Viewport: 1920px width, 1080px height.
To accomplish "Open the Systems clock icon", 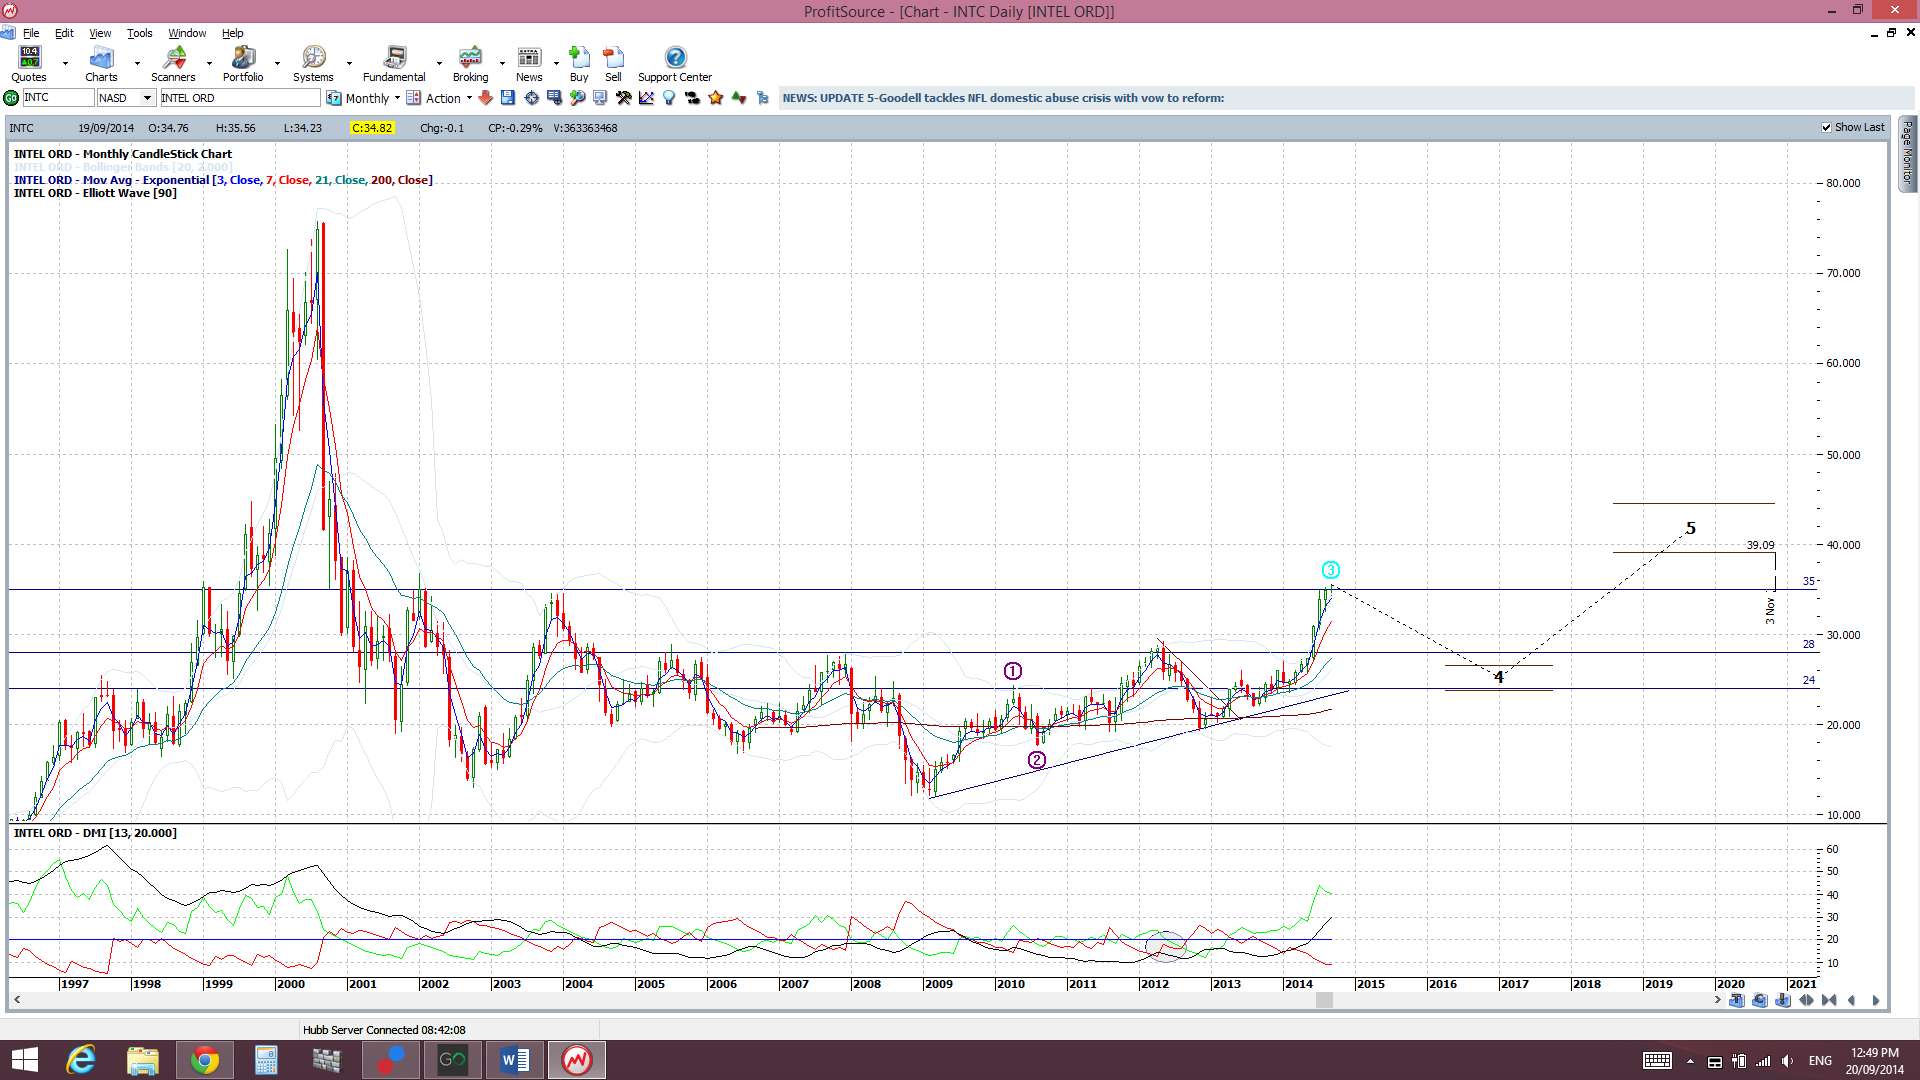I will (313, 58).
